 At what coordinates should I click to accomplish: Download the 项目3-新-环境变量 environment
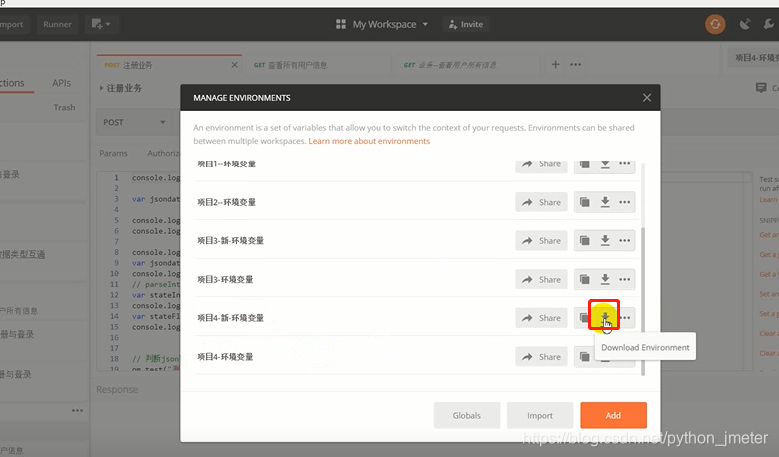pyautogui.click(x=605, y=240)
